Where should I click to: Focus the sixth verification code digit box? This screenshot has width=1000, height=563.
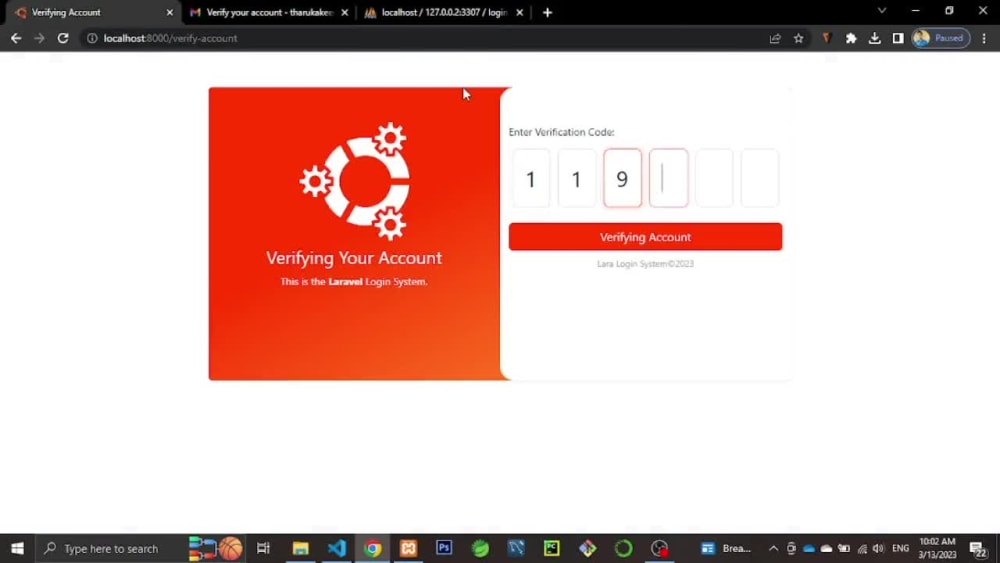(x=760, y=179)
